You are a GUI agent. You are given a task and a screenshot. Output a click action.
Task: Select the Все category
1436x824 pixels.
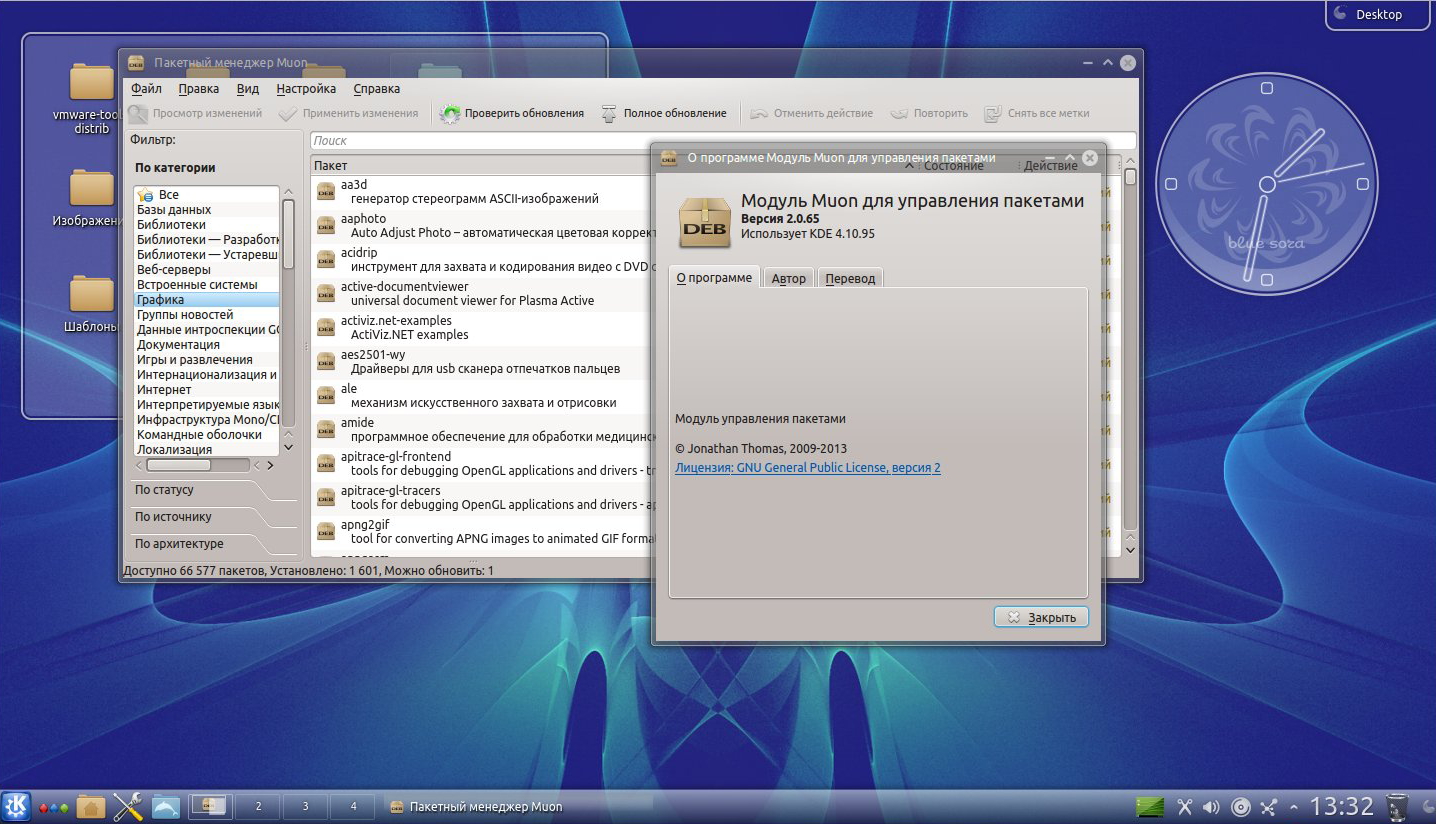tap(207, 194)
